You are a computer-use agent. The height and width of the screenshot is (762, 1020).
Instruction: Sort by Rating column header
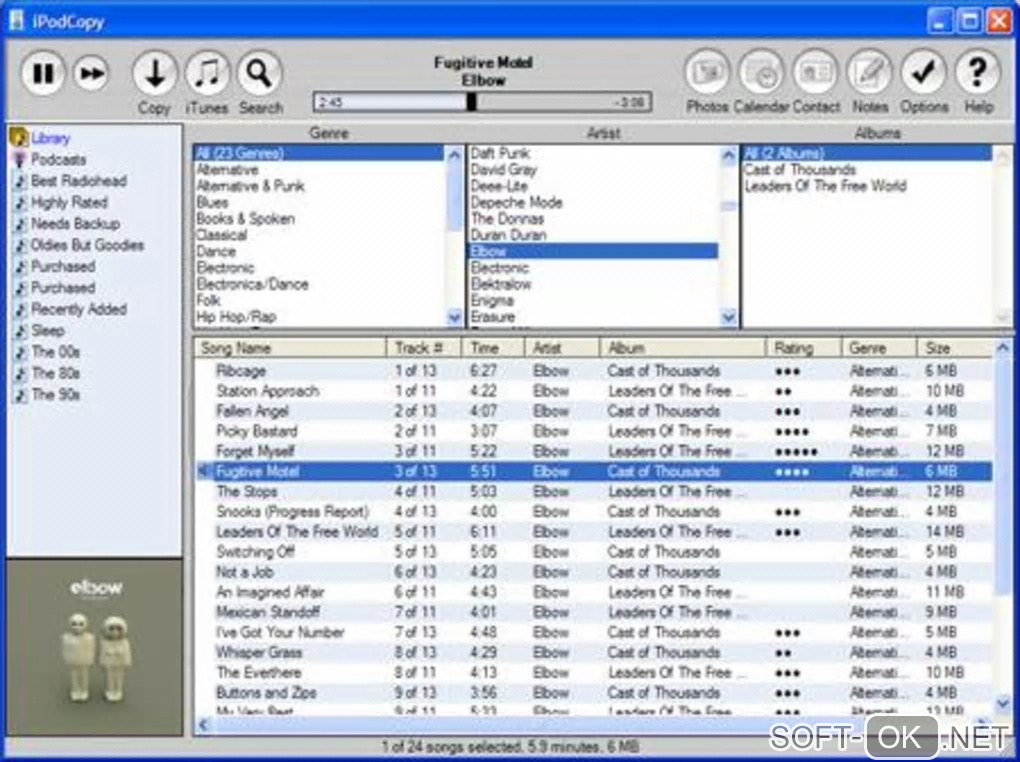tap(804, 348)
